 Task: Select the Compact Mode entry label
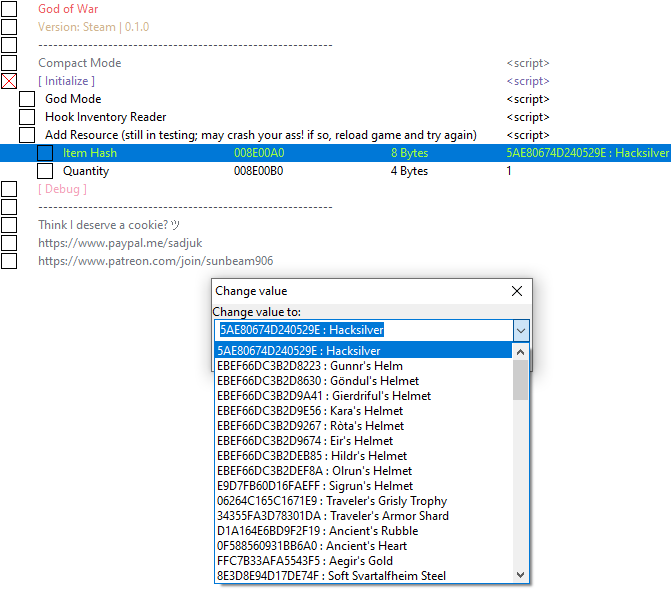click(80, 63)
